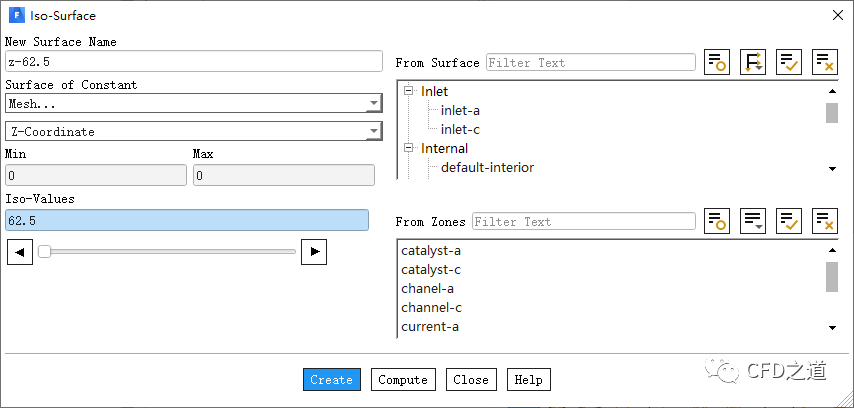Open the Z-Coordinate dropdown
The height and width of the screenshot is (408, 854).
tap(193, 131)
